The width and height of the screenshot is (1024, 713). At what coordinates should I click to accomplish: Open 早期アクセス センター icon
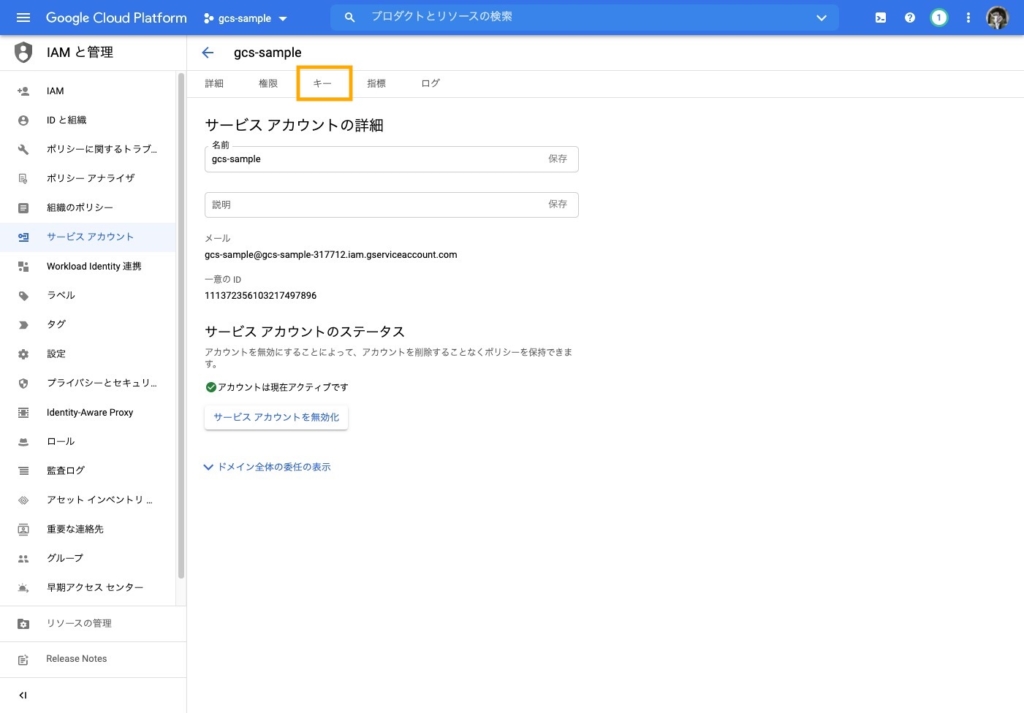23,588
